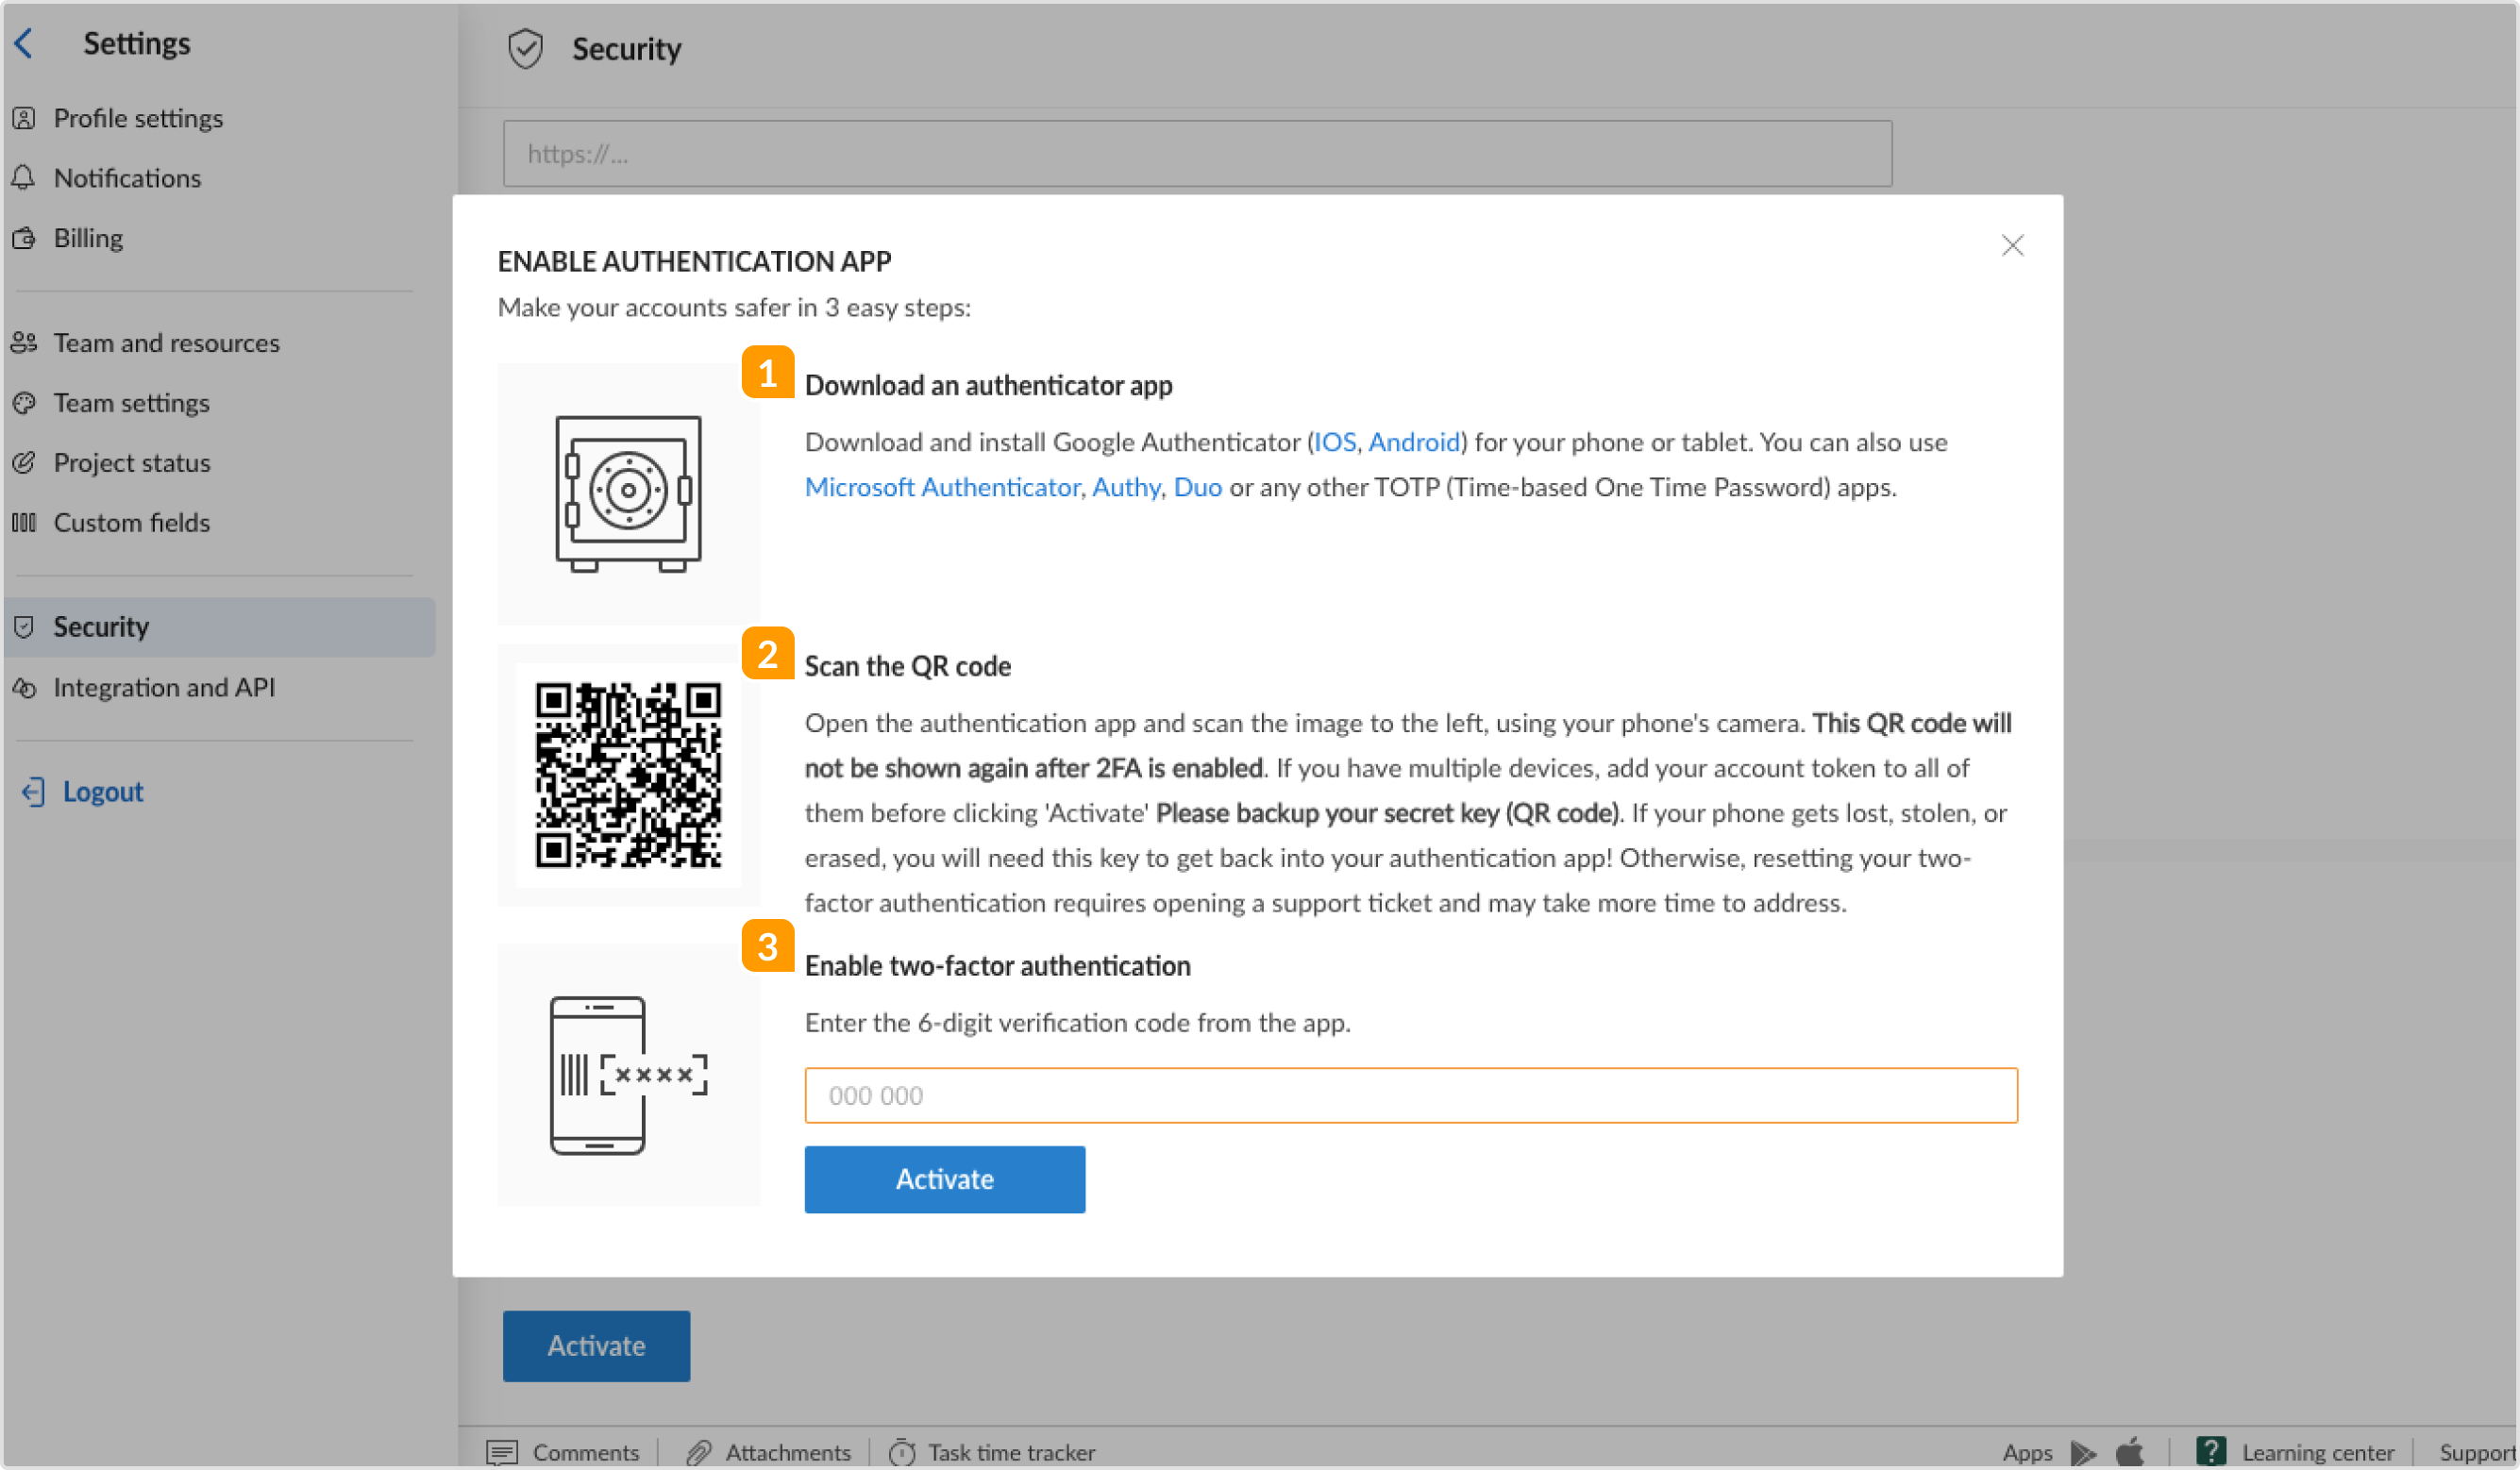The height and width of the screenshot is (1470, 2520).
Task: Click the Custom fields icon
Action: pyautogui.click(x=28, y=522)
